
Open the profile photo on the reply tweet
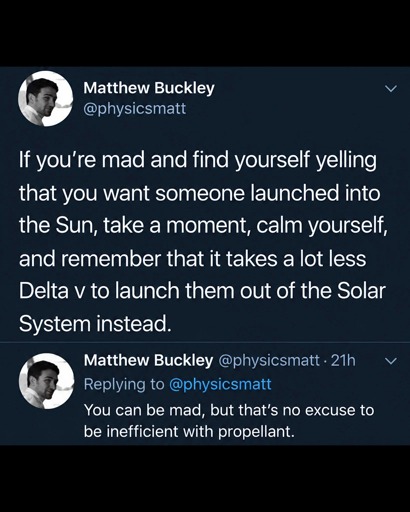tap(46, 381)
